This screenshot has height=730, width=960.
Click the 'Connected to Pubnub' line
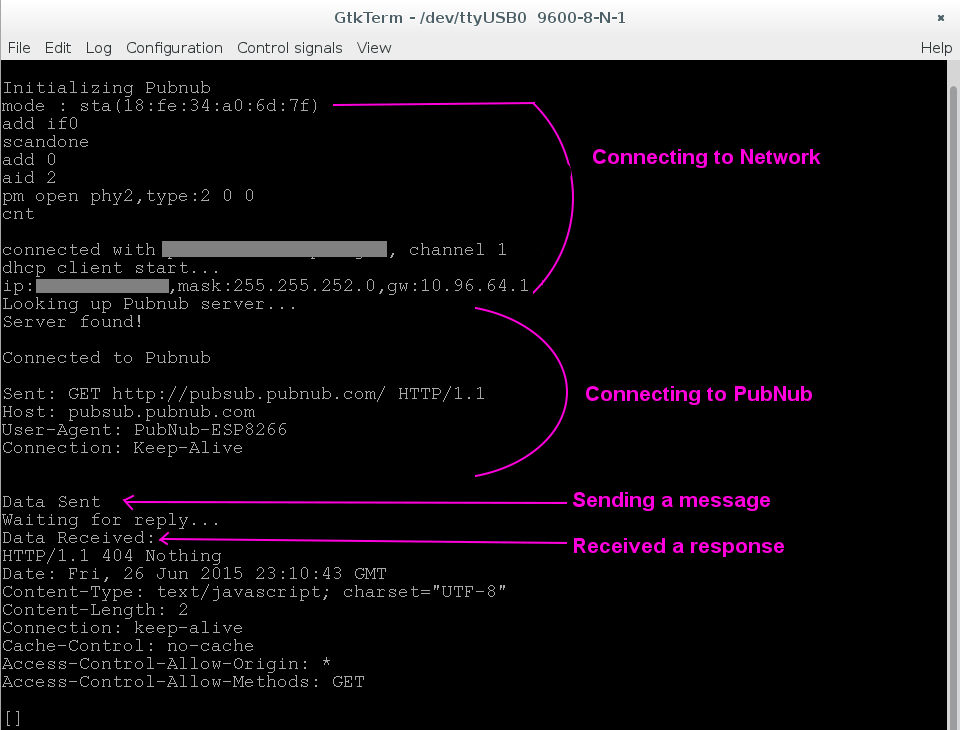point(107,358)
